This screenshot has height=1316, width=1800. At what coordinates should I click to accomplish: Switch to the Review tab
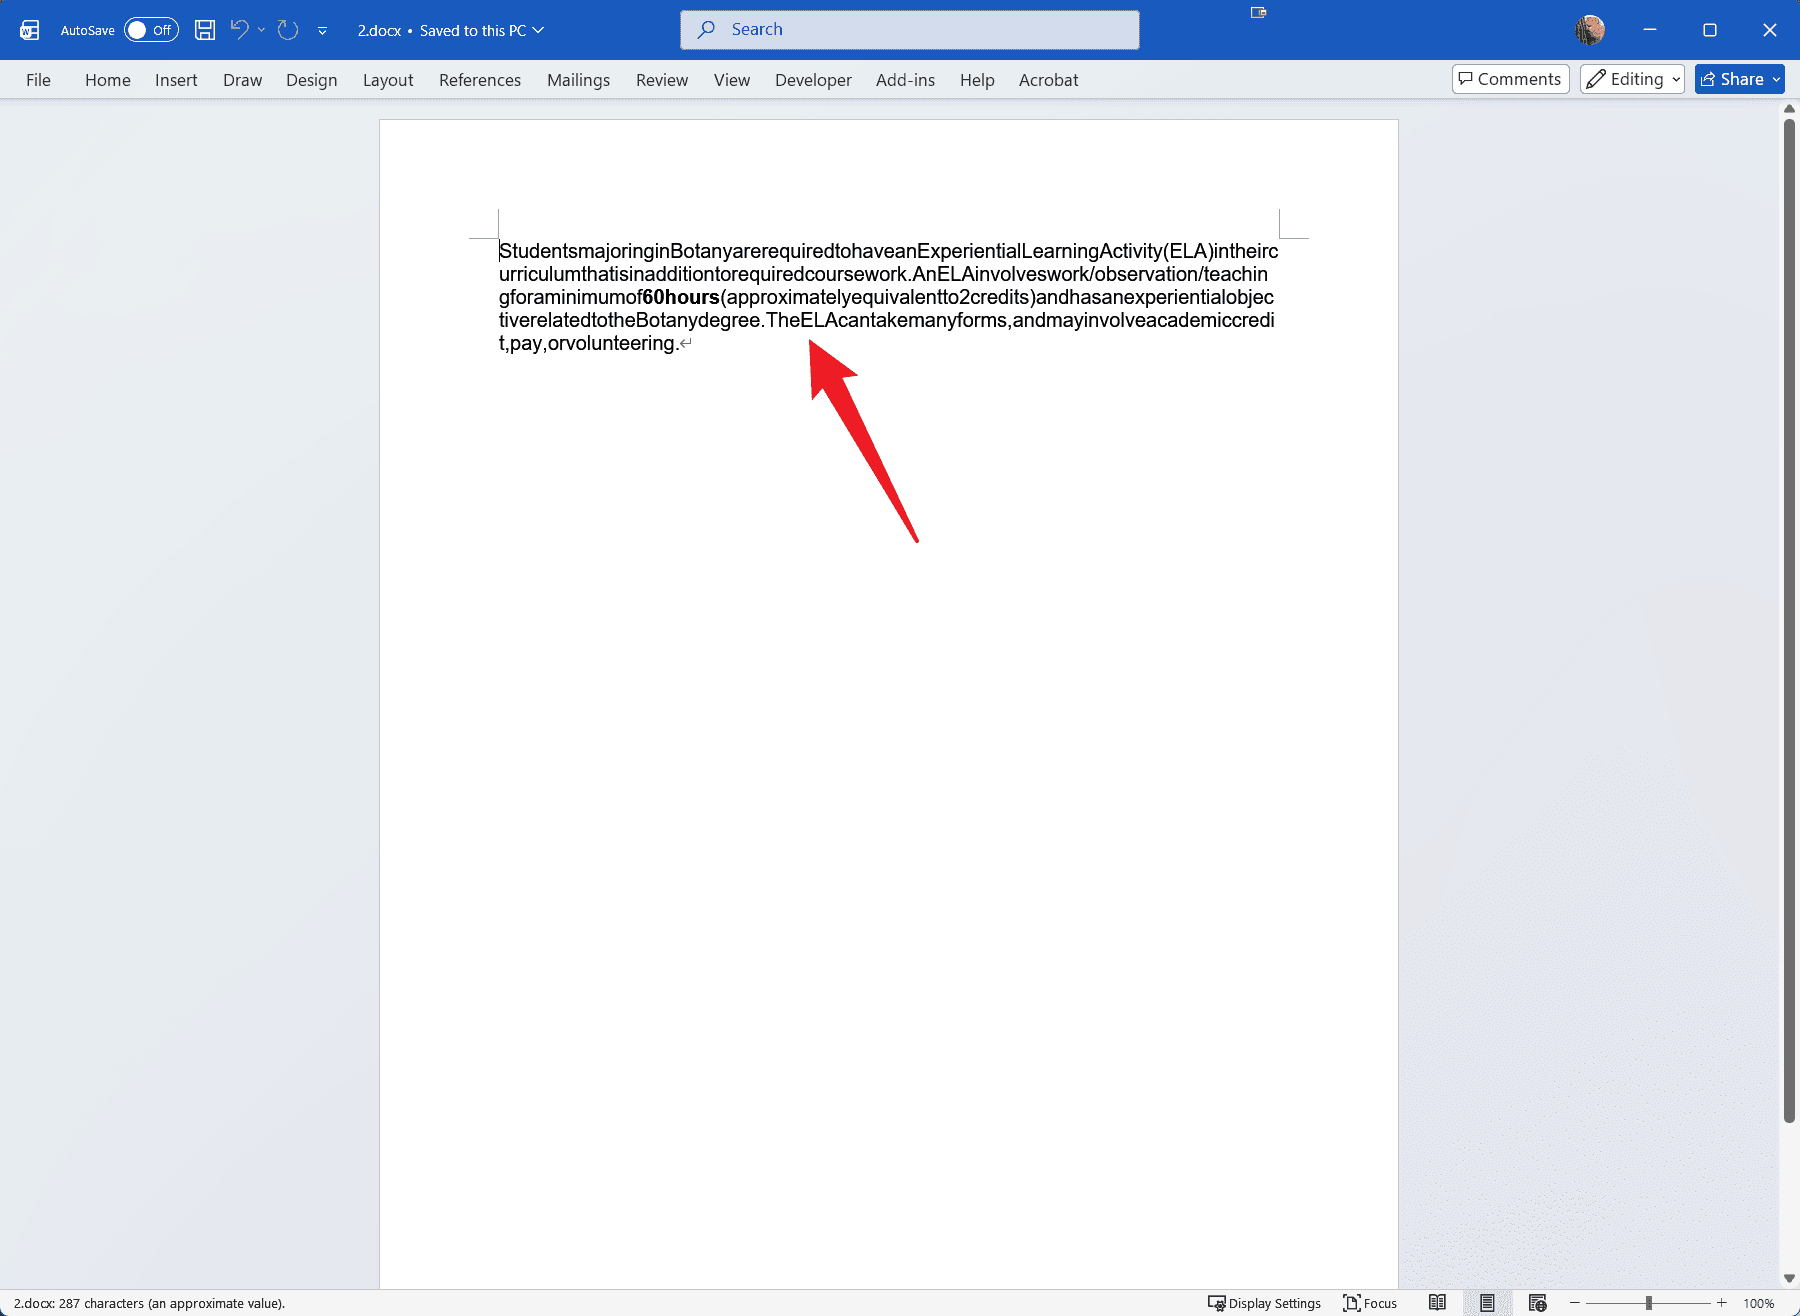click(x=662, y=80)
